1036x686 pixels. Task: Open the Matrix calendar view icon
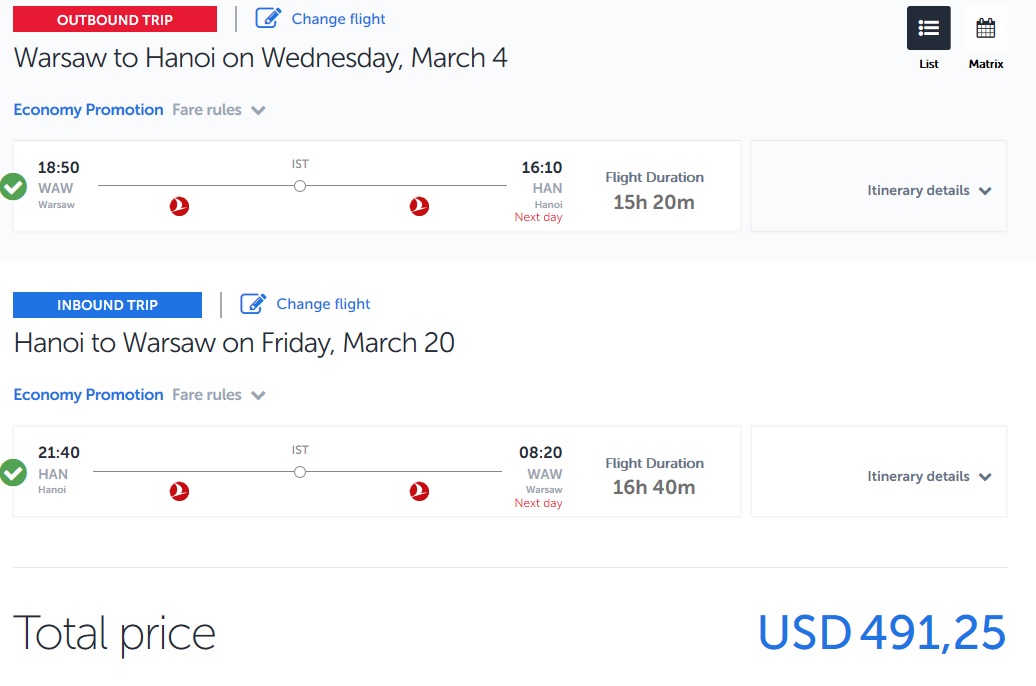point(985,28)
